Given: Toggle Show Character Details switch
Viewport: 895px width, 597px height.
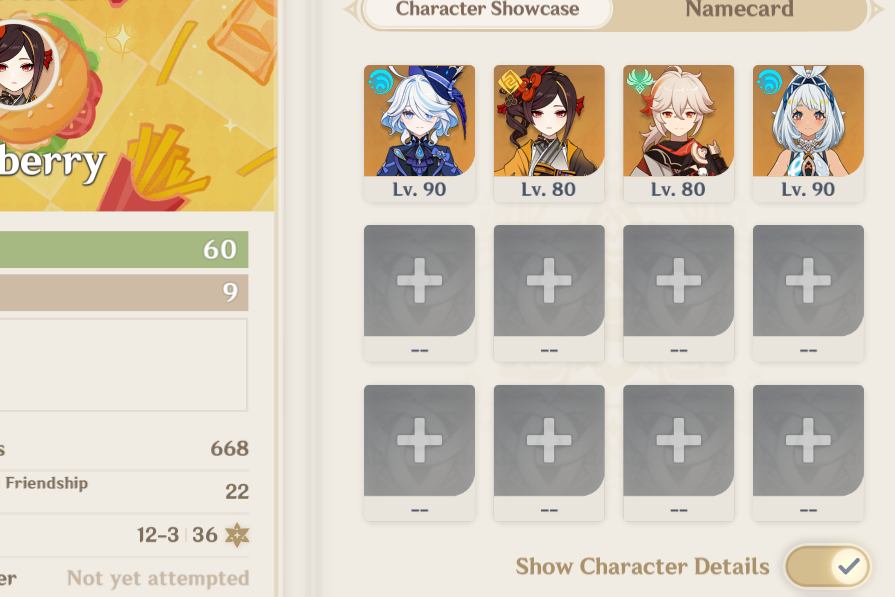Looking at the screenshot, I should 827,566.
